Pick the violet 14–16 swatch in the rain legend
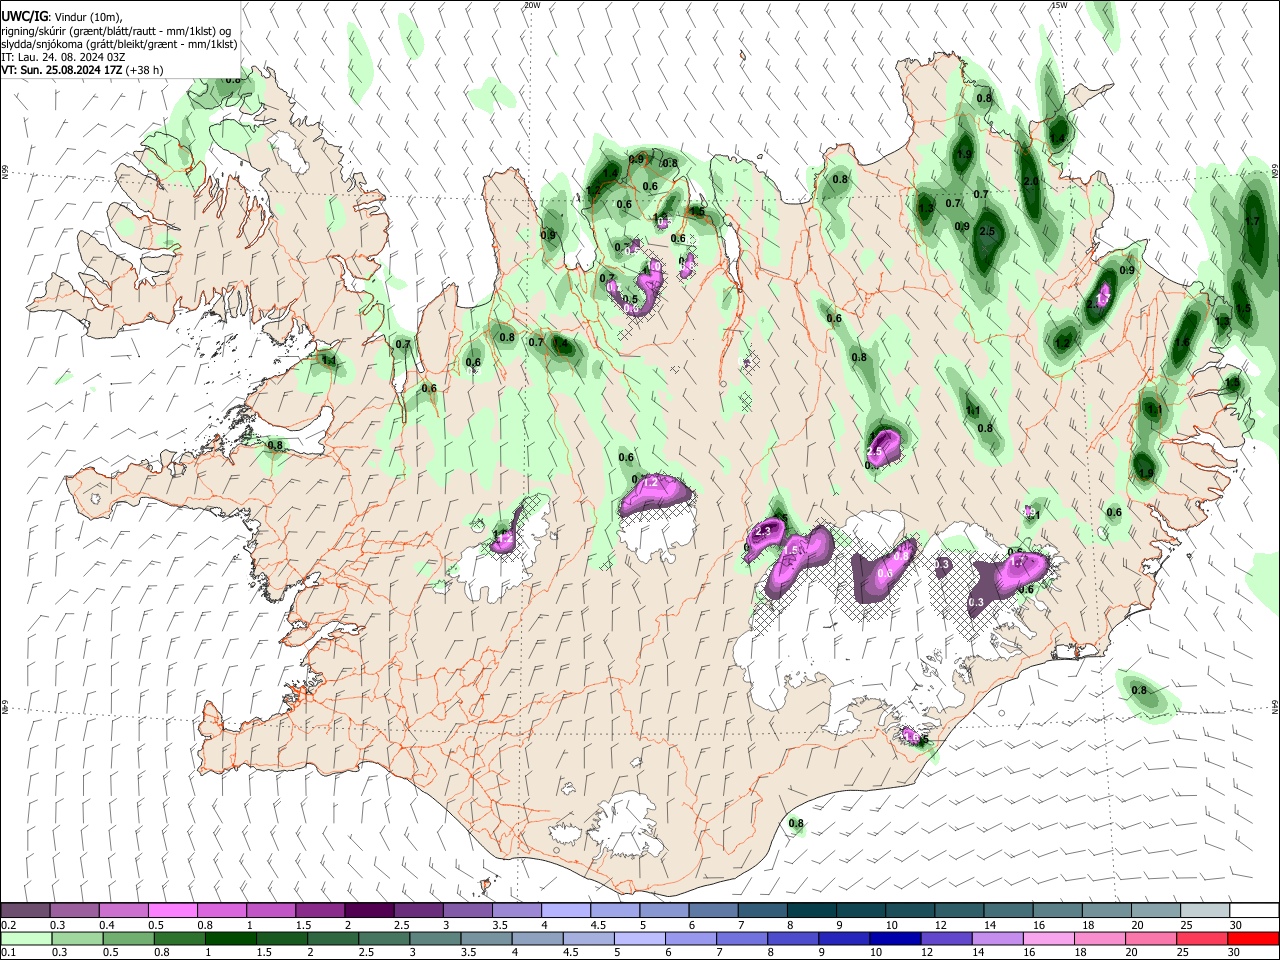This screenshot has width=1280, height=960. (x=998, y=939)
